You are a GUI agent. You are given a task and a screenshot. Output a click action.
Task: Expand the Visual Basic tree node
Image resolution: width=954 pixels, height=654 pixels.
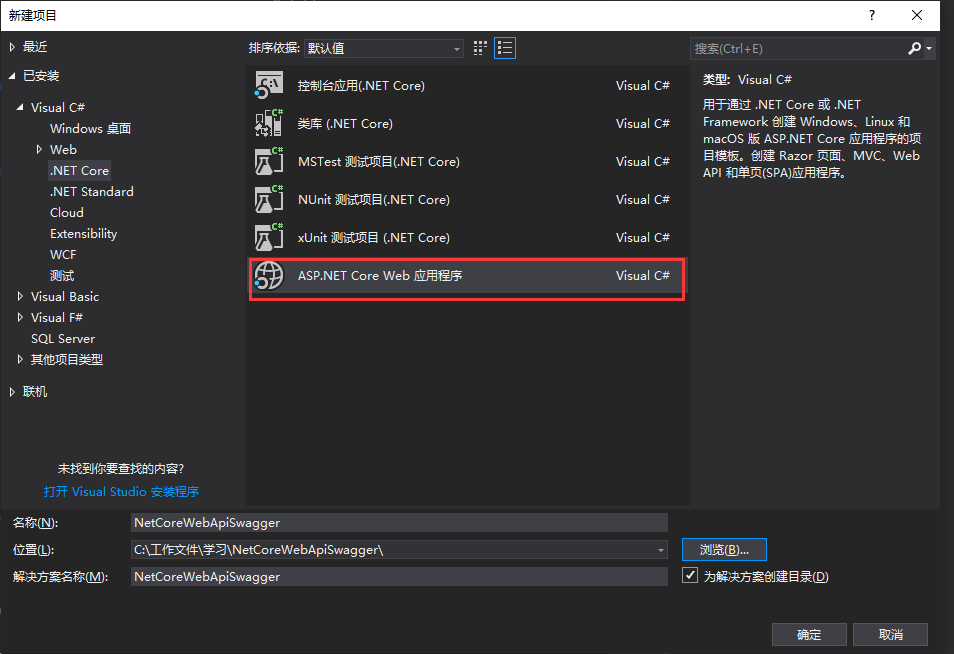[x=20, y=296]
